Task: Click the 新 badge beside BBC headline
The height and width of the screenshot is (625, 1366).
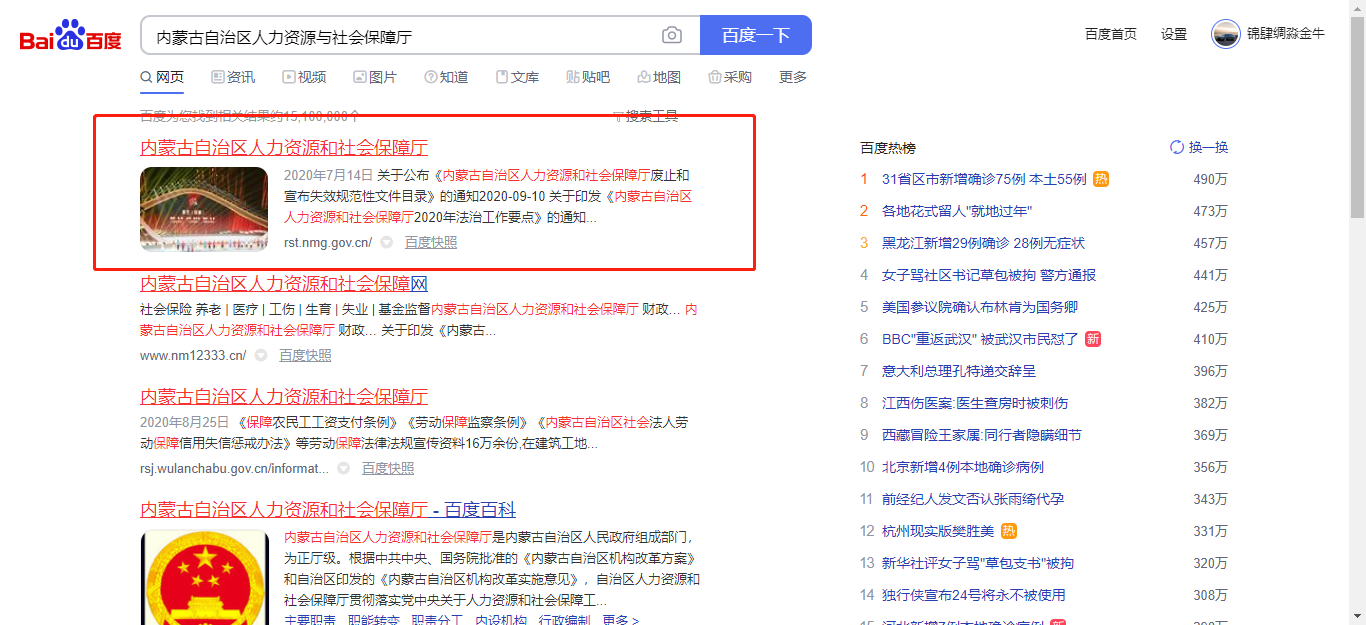Action: 1093,339
